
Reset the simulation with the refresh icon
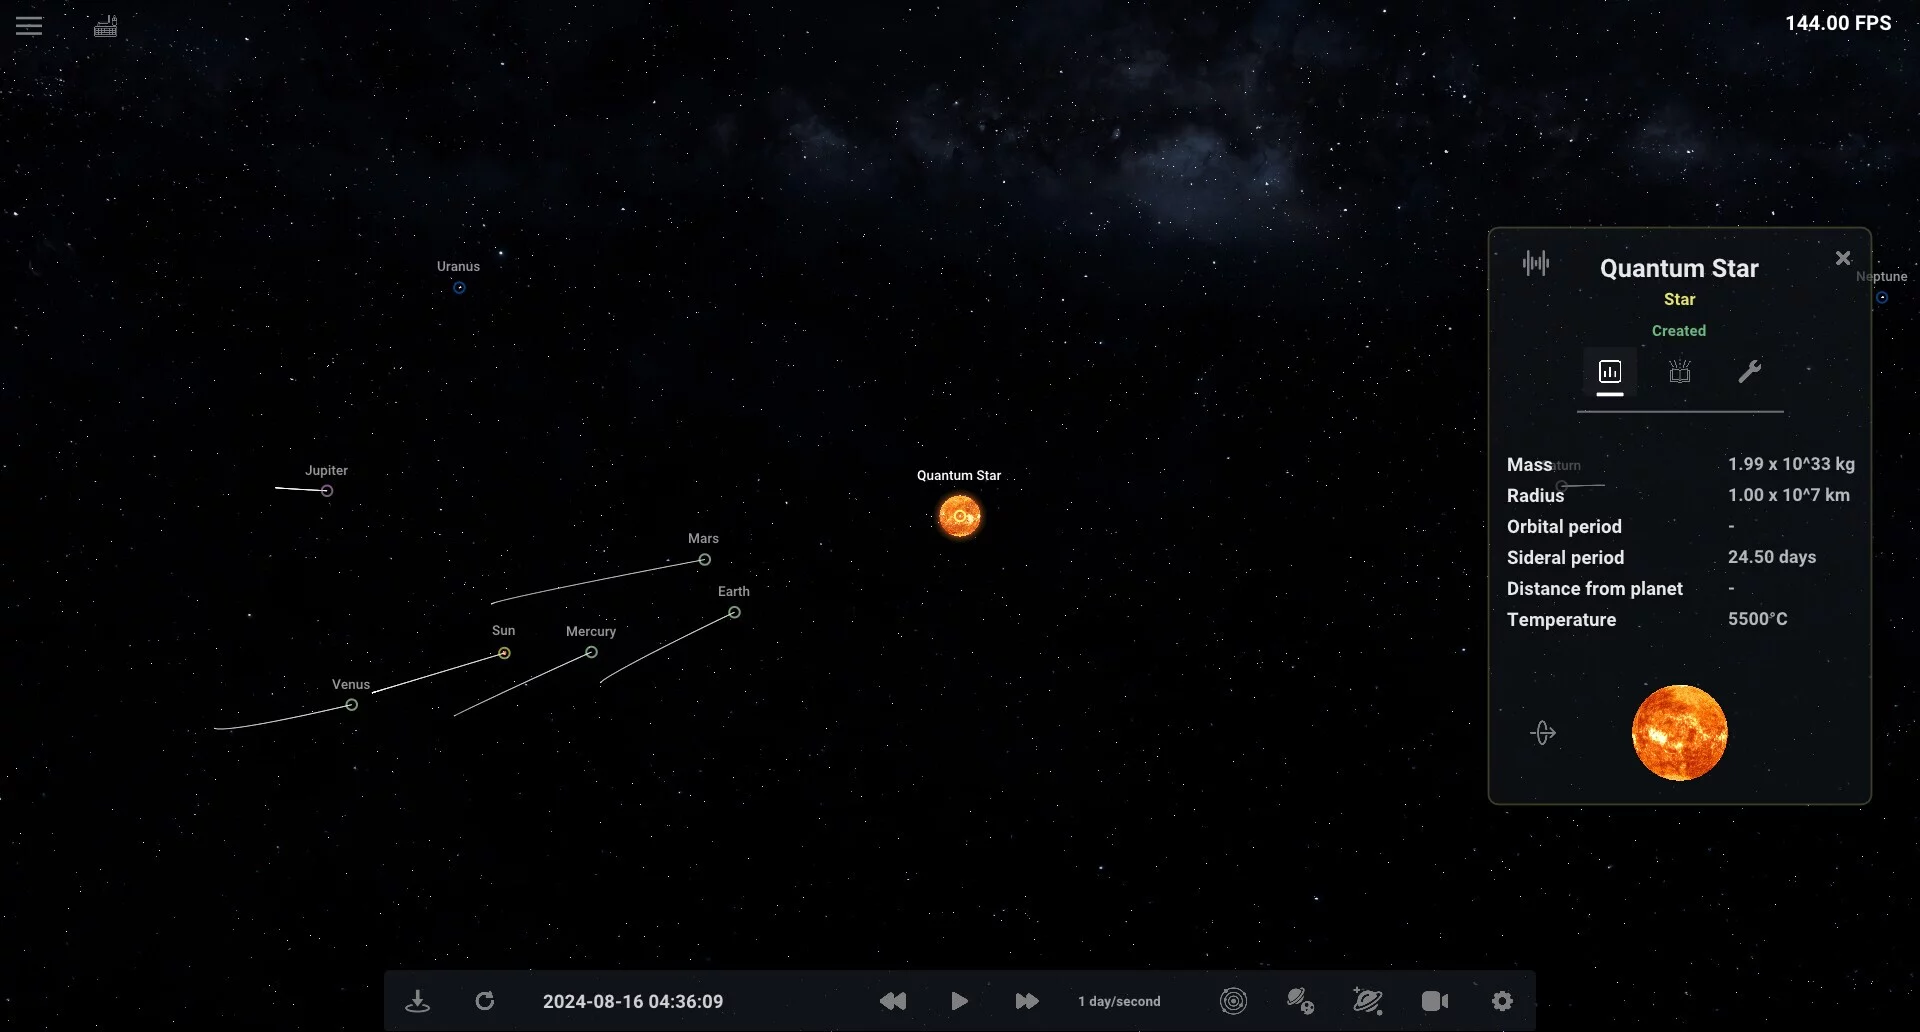point(485,1001)
